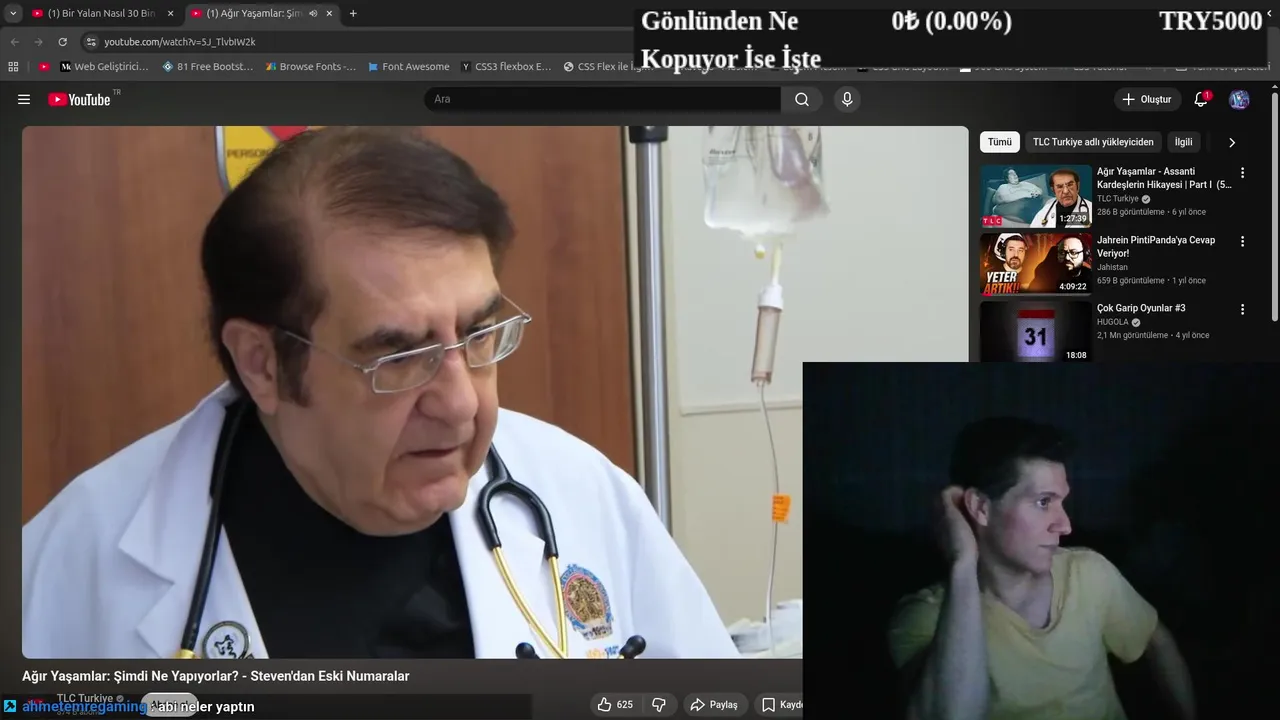Open 'TLC Turkiye' channel in the suggestions list

(x=1118, y=199)
